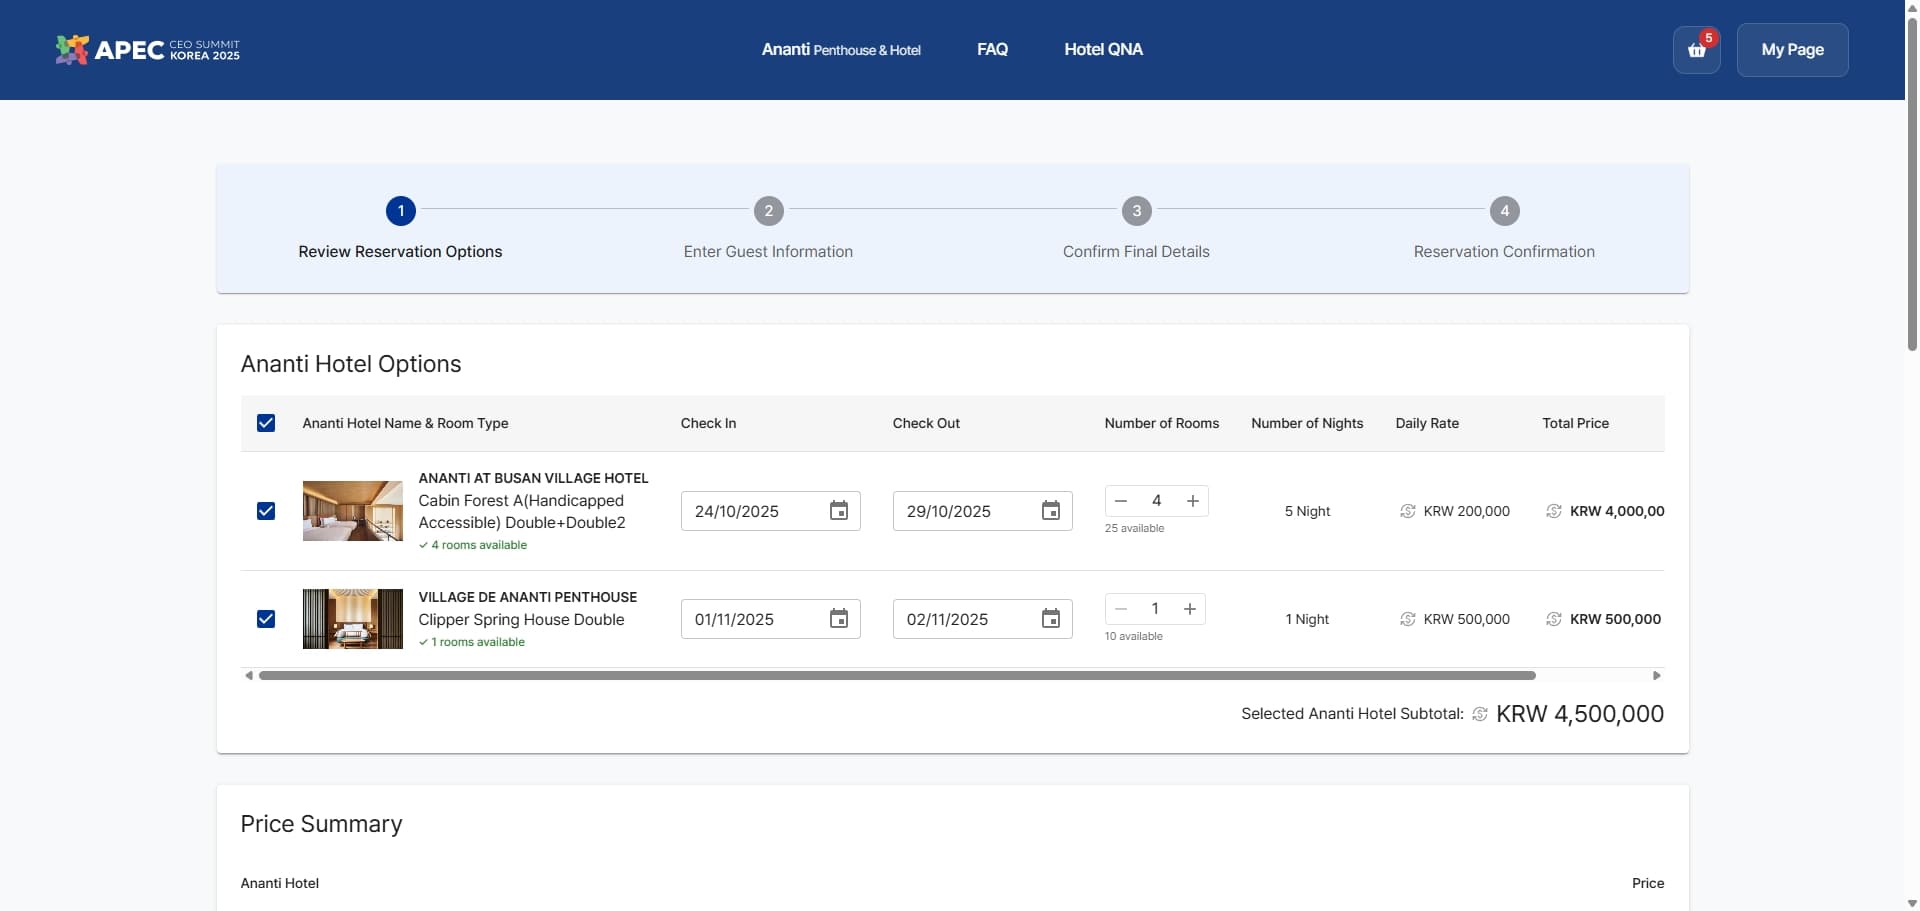Viewport: 1920px width, 911px height.
Task: Open calendar for 29/10/2025 check-out date
Action: (1050, 511)
